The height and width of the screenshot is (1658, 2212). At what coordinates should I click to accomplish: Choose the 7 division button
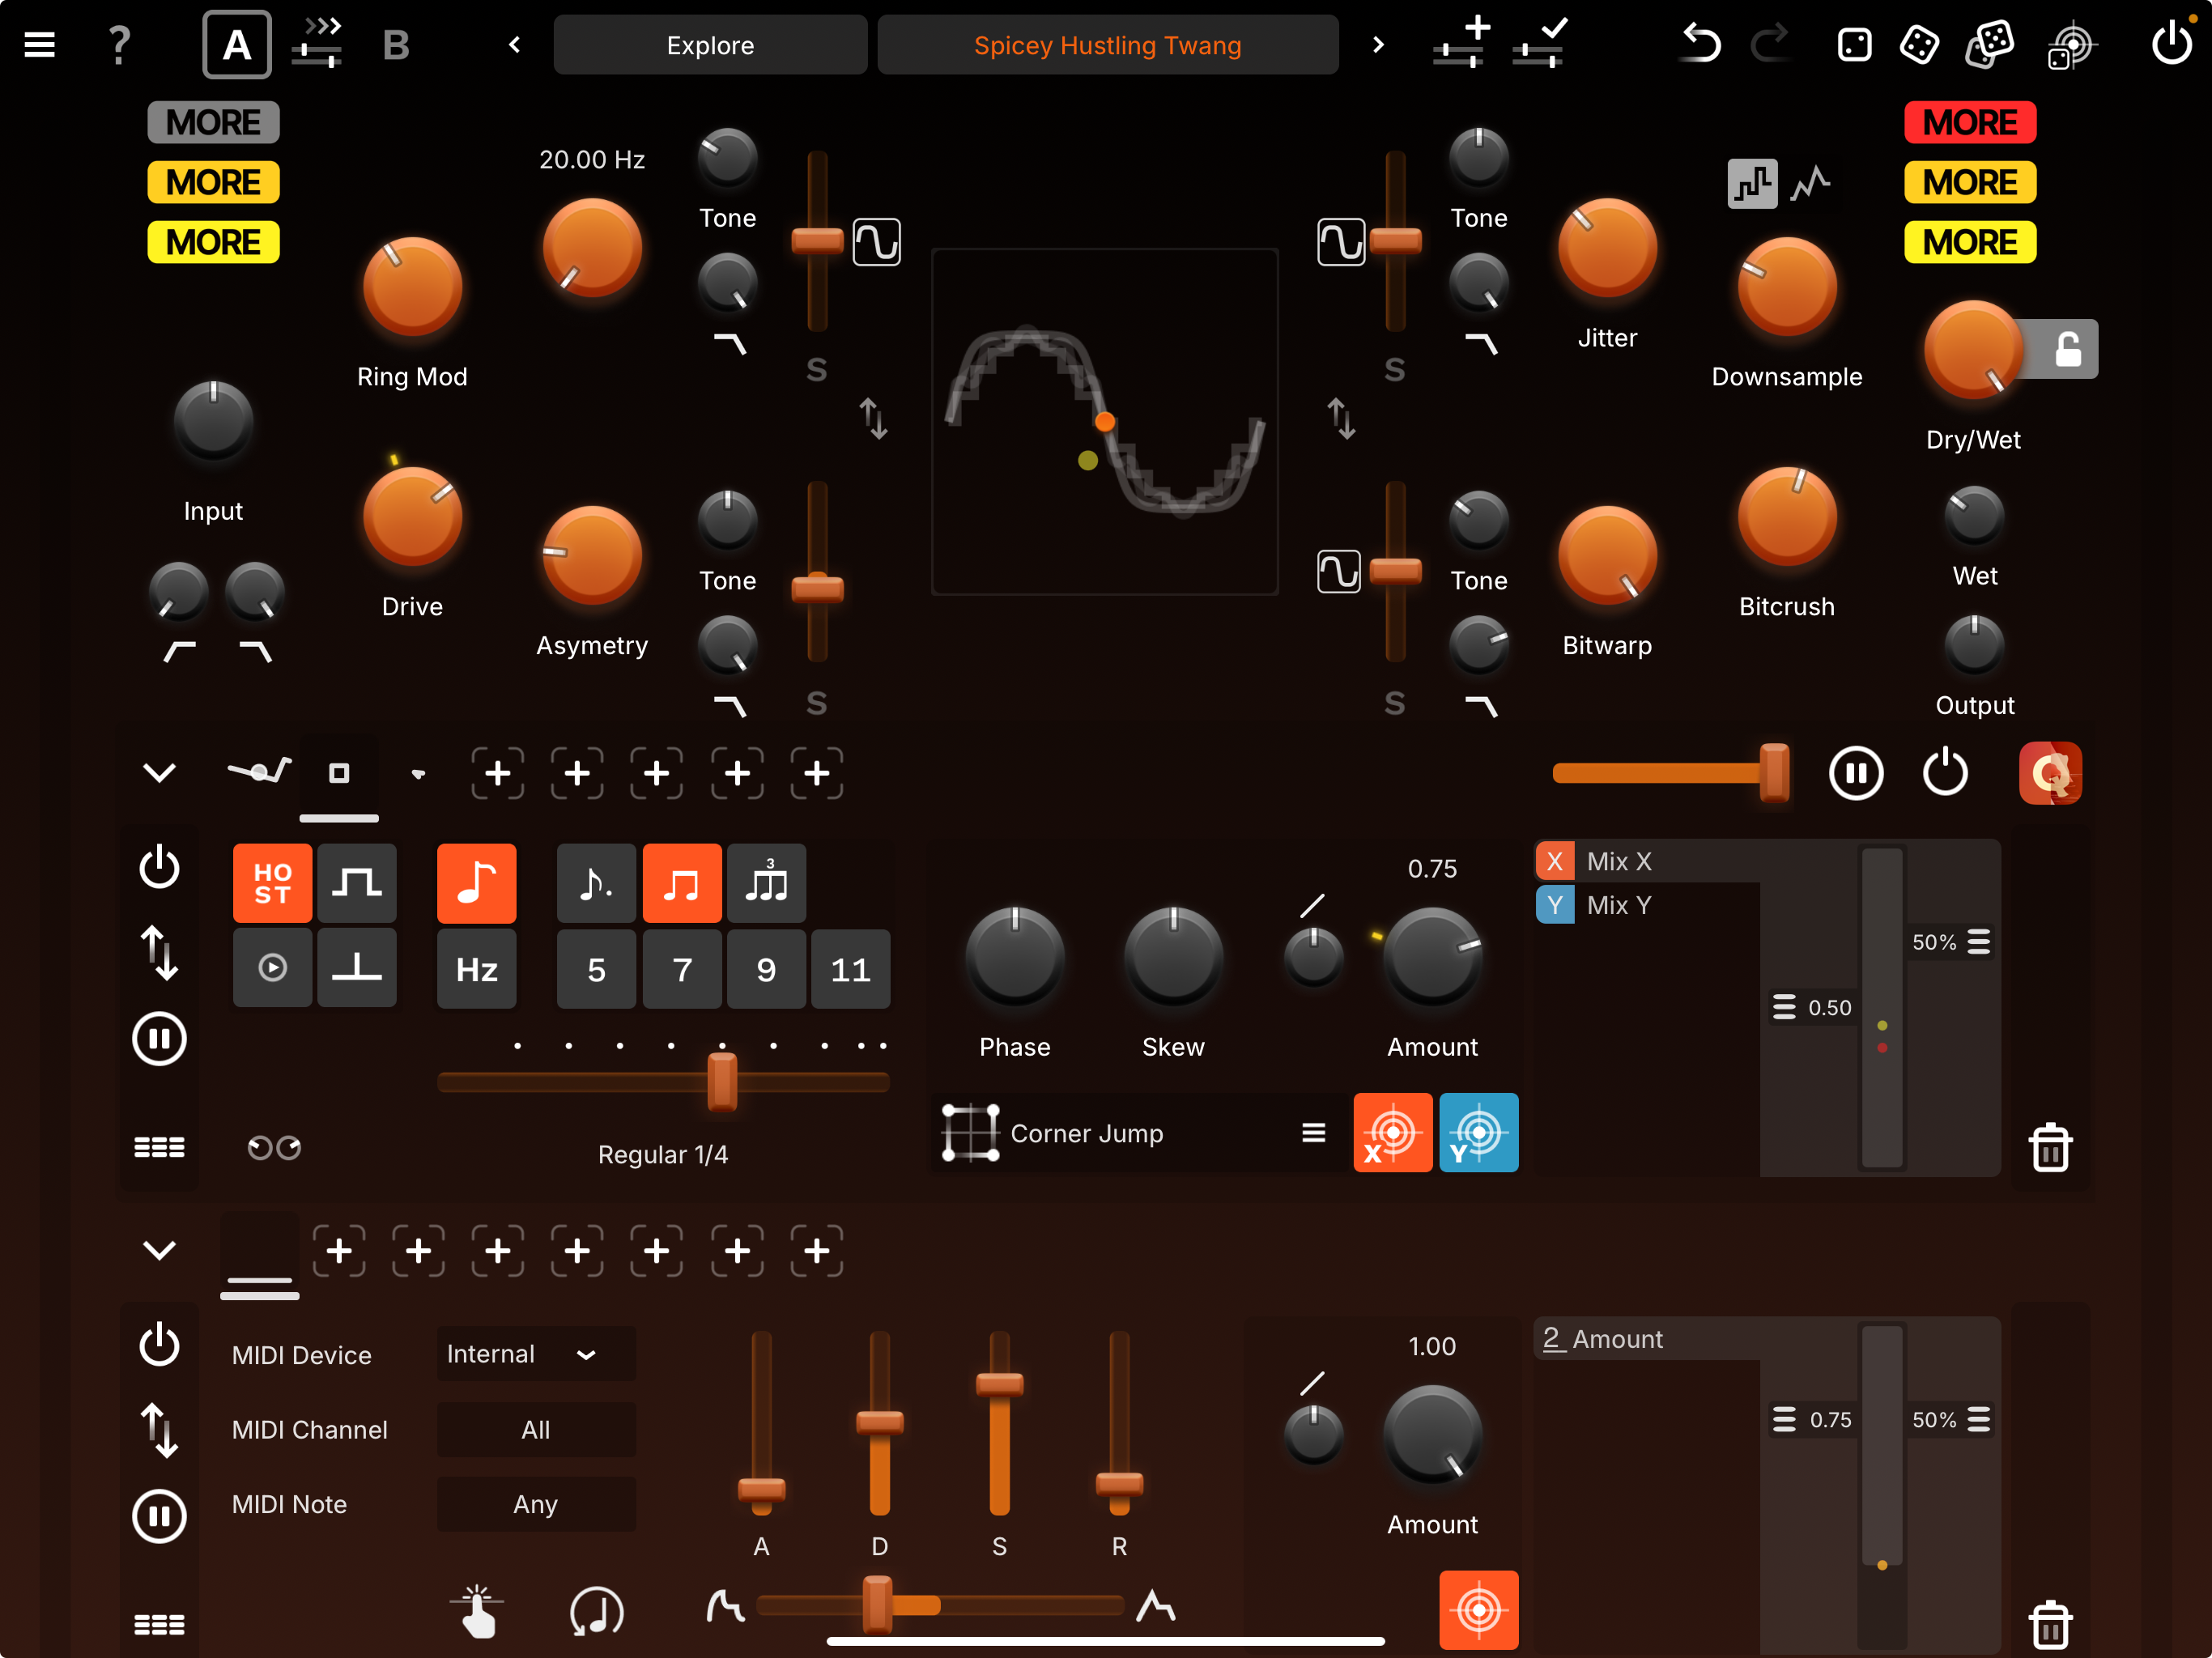click(681, 968)
